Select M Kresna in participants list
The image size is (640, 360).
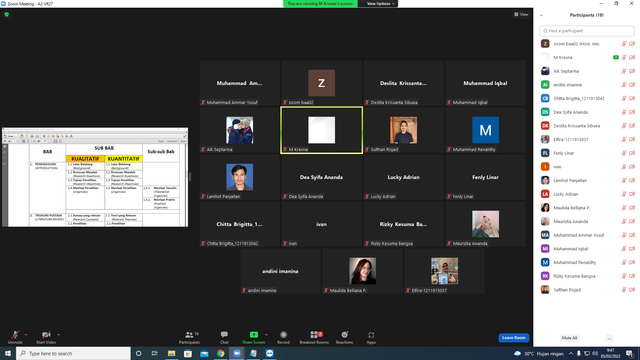[x=587, y=58]
